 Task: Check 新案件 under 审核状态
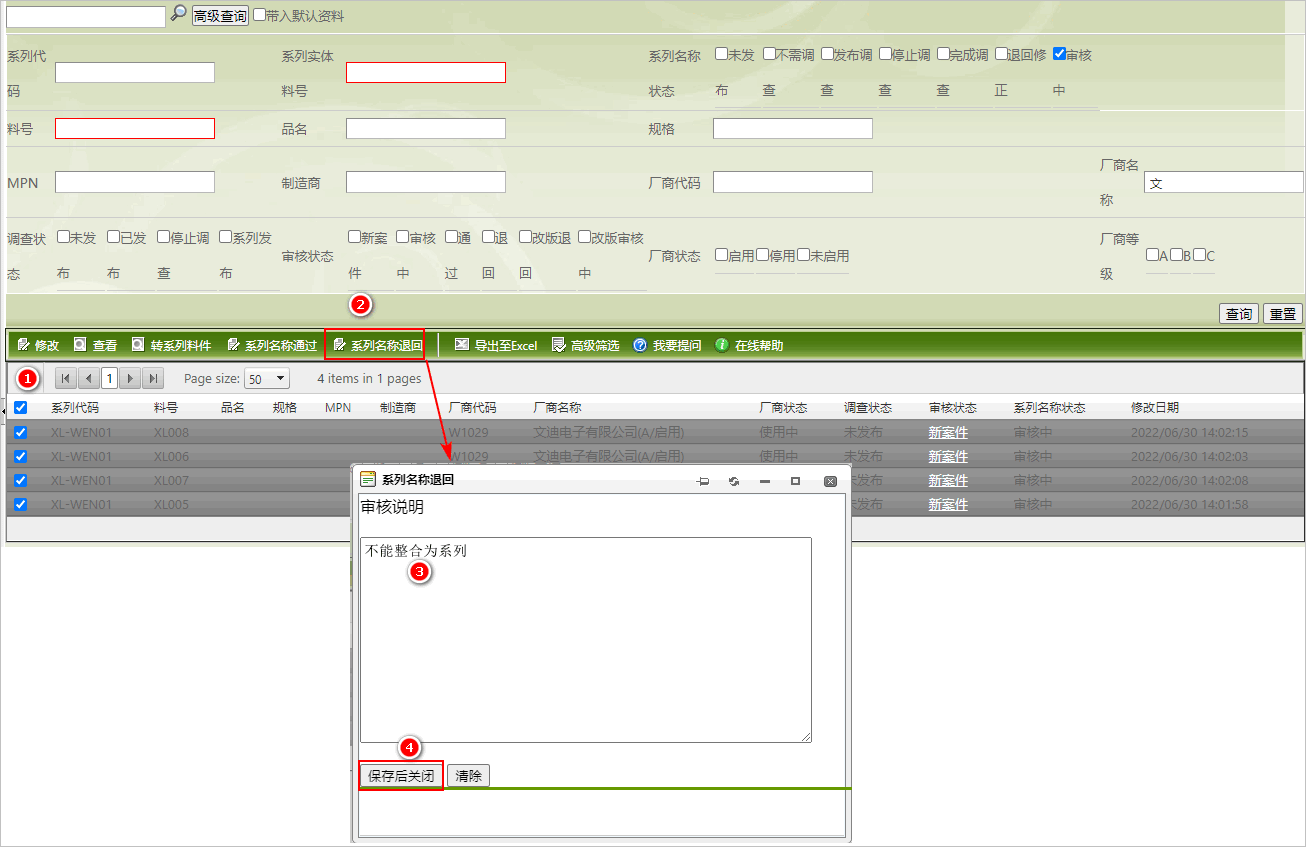(355, 237)
